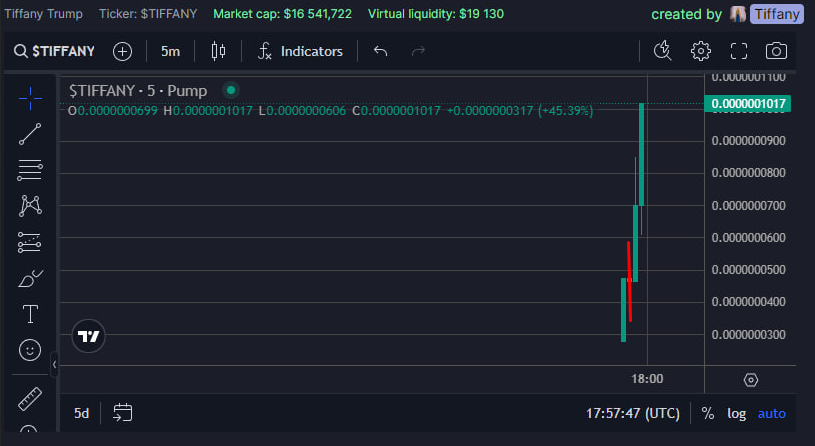Open chart settings gear
The image size is (815, 446).
(701, 51)
